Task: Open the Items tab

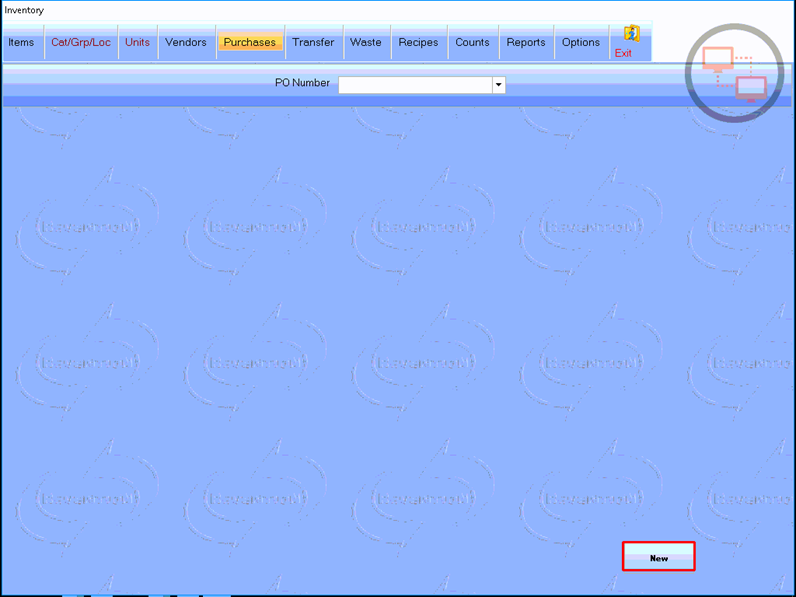Action: (x=22, y=43)
